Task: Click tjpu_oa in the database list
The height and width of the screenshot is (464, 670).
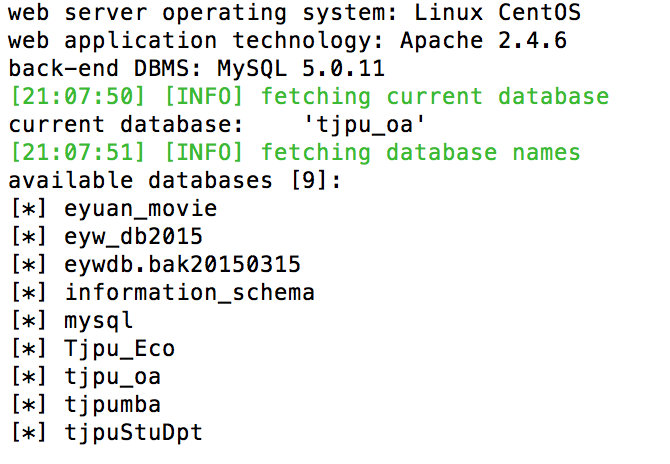Action: (x=112, y=377)
